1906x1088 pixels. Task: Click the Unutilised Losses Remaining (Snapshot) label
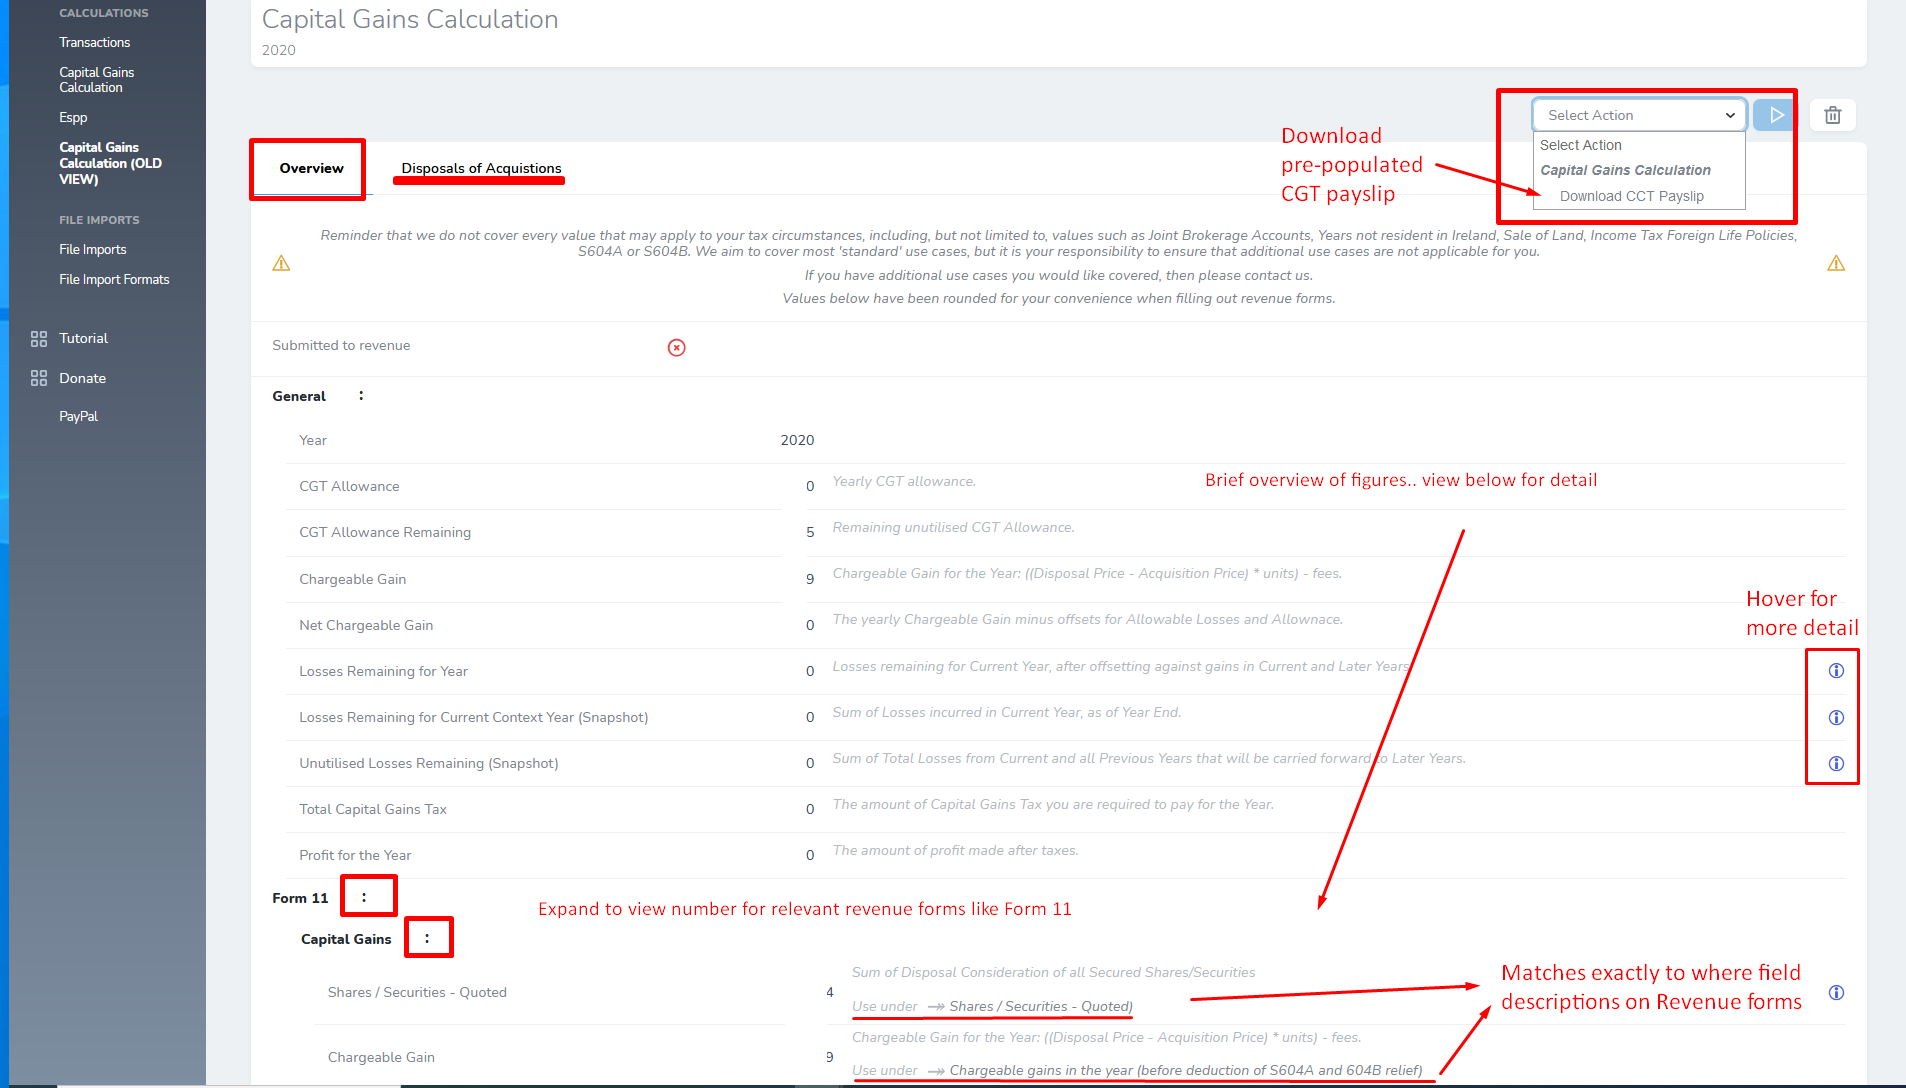pos(428,763)
